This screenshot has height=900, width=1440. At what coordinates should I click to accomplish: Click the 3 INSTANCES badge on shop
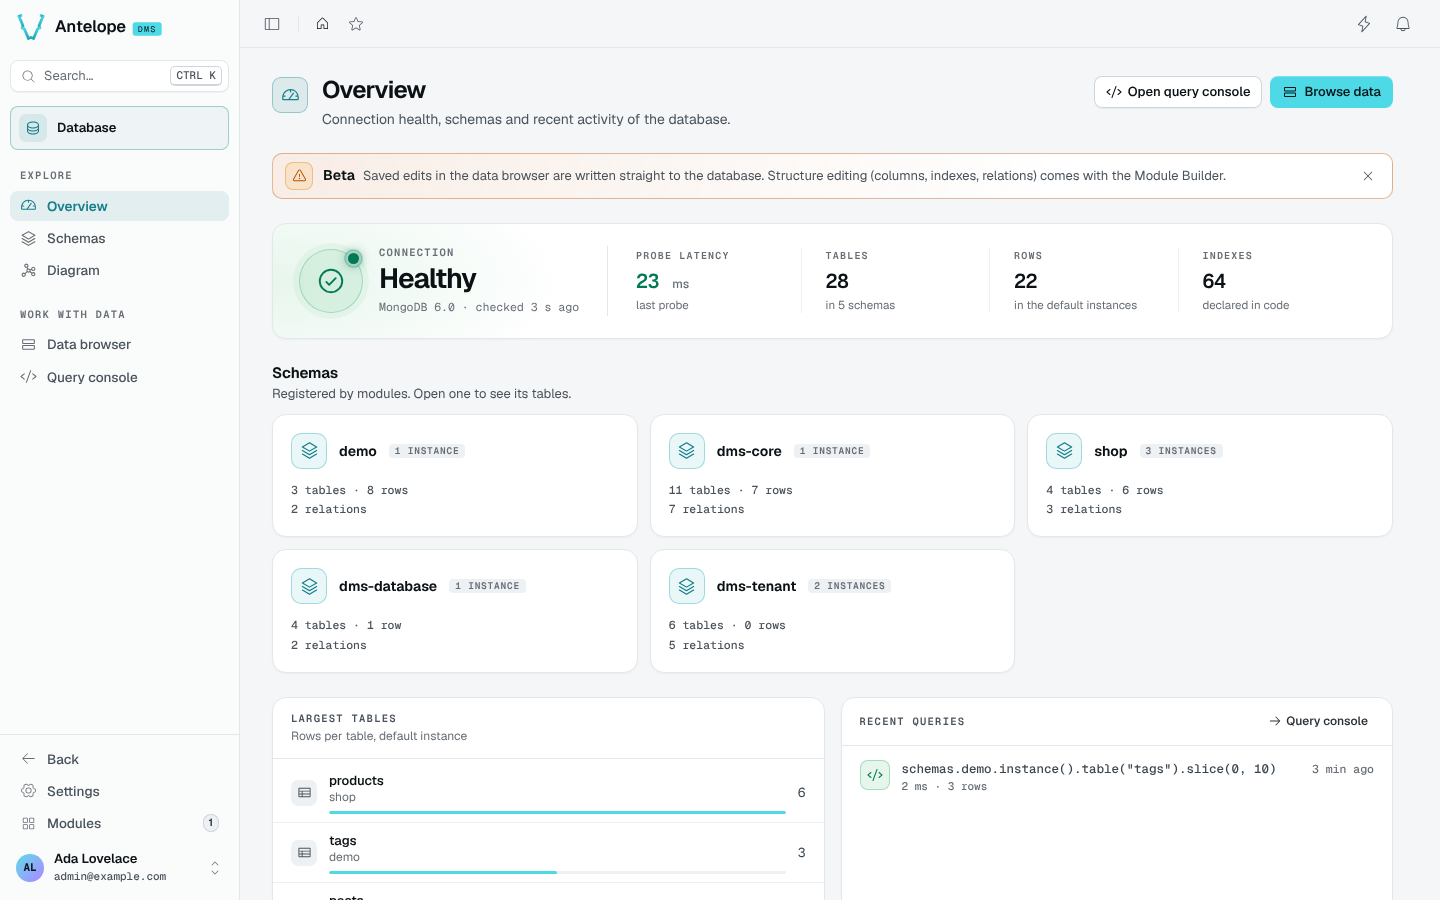(x=1181, y=451)
